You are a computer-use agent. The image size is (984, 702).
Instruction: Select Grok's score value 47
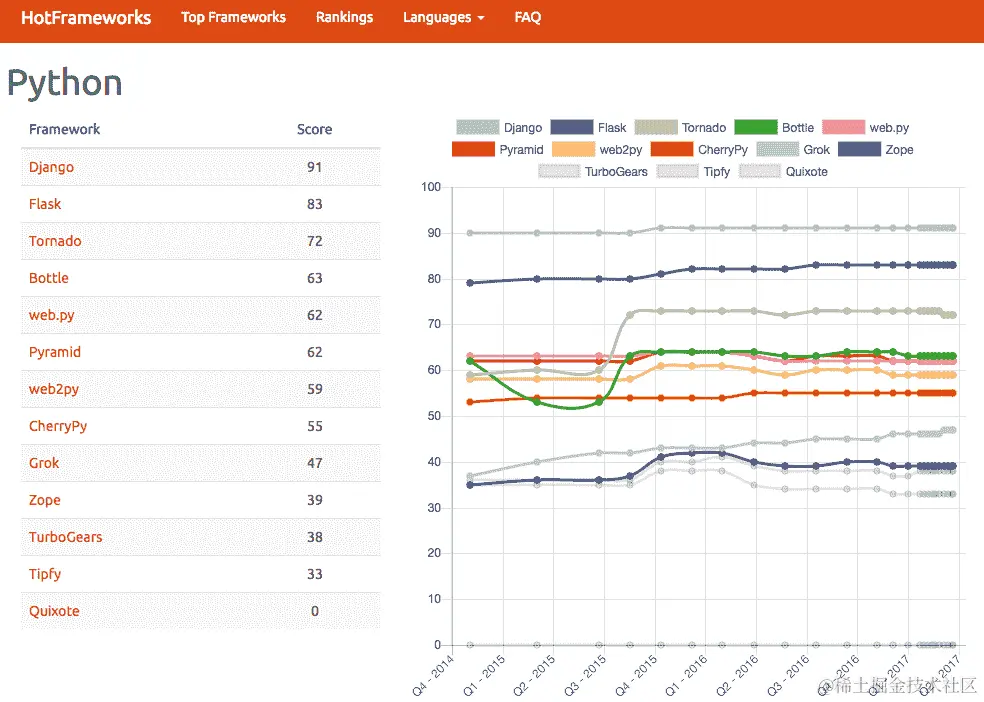314,464
